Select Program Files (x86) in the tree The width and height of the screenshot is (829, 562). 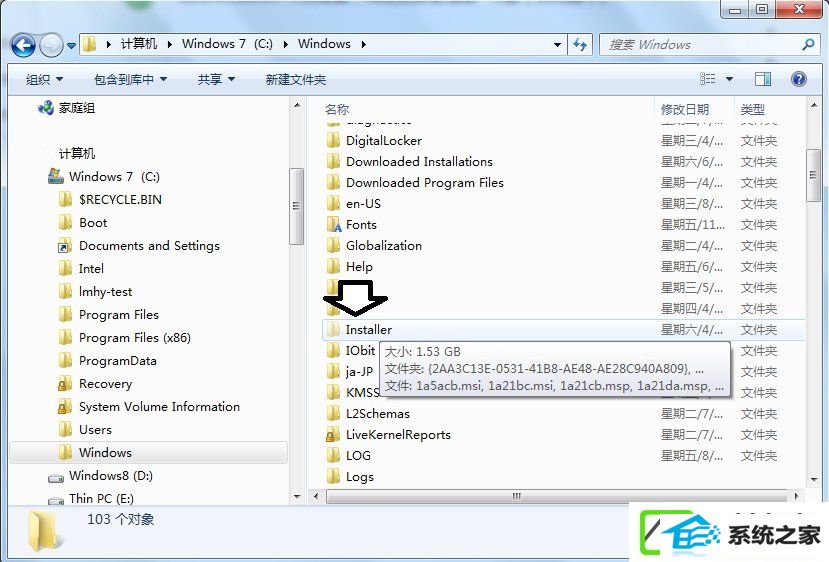(135, 338)
